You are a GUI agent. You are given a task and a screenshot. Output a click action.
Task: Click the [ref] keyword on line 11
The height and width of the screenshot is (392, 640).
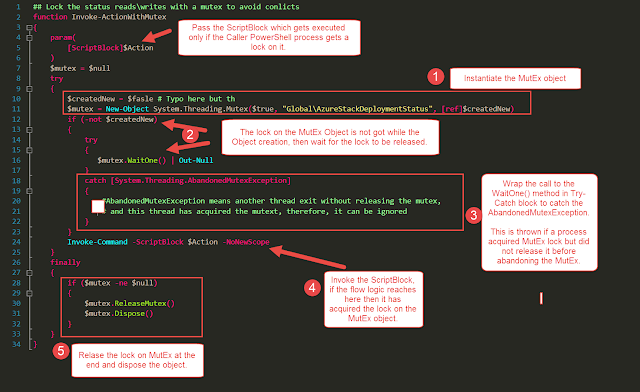click(x=451, y=109)
